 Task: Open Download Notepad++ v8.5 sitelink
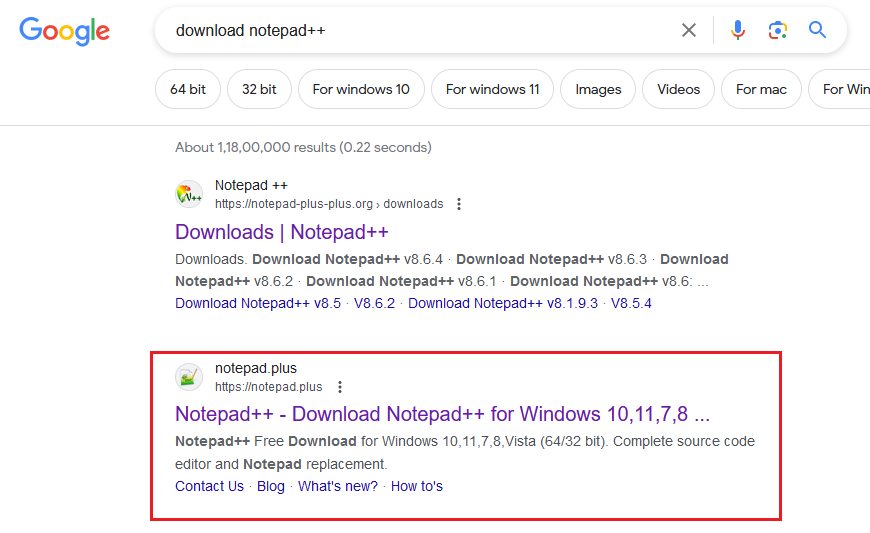pyautogui.click(x=258, y=303)
